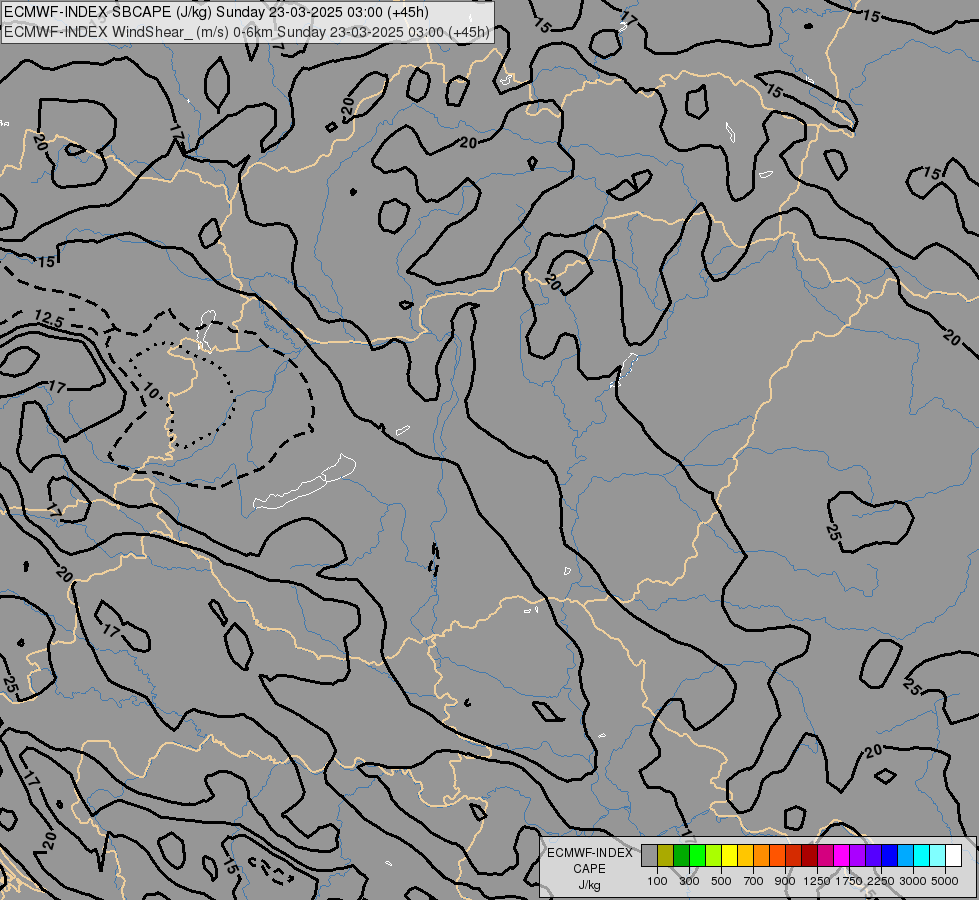Click the legend value 3000
Screen dimensions: 979x900
point(913,881)
